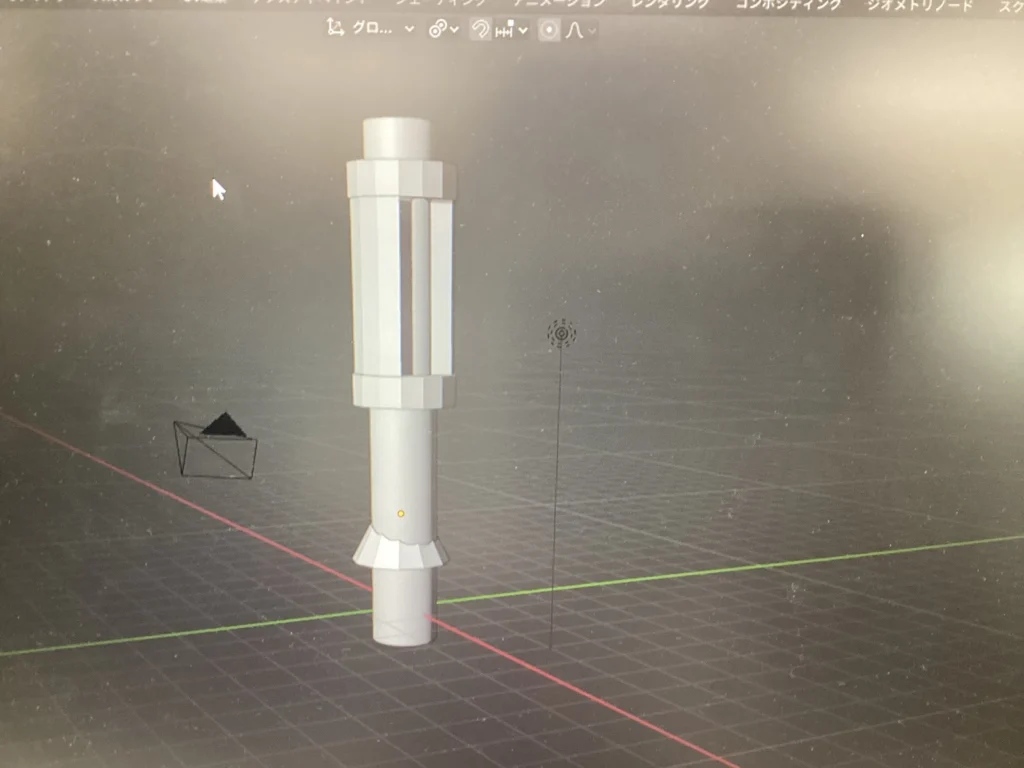Viewport: 1024px width, 768px height.
Task: Select the point light object icon
Action: (561, 333)
